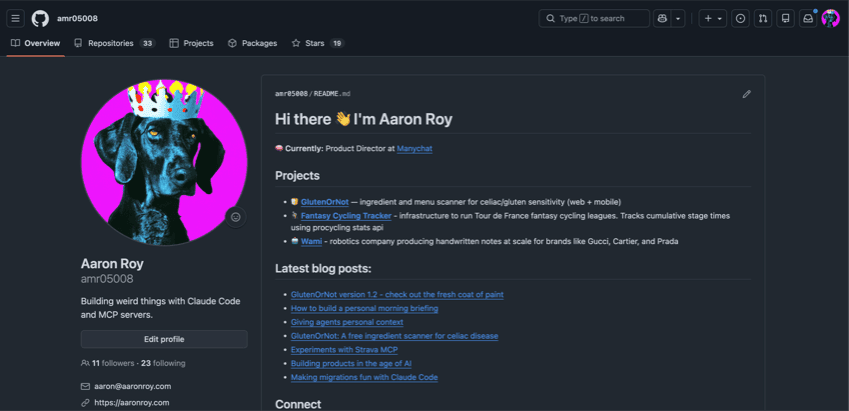
Task: Edit README with the pencil icon
Action: pos(747,94)
